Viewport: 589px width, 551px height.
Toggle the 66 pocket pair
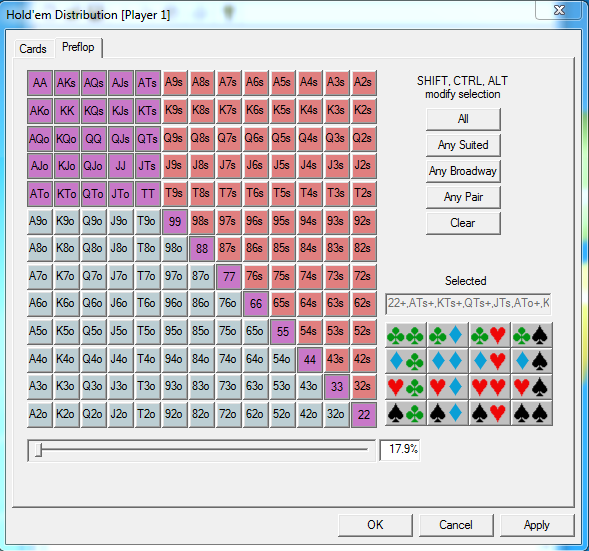(256, 304)
